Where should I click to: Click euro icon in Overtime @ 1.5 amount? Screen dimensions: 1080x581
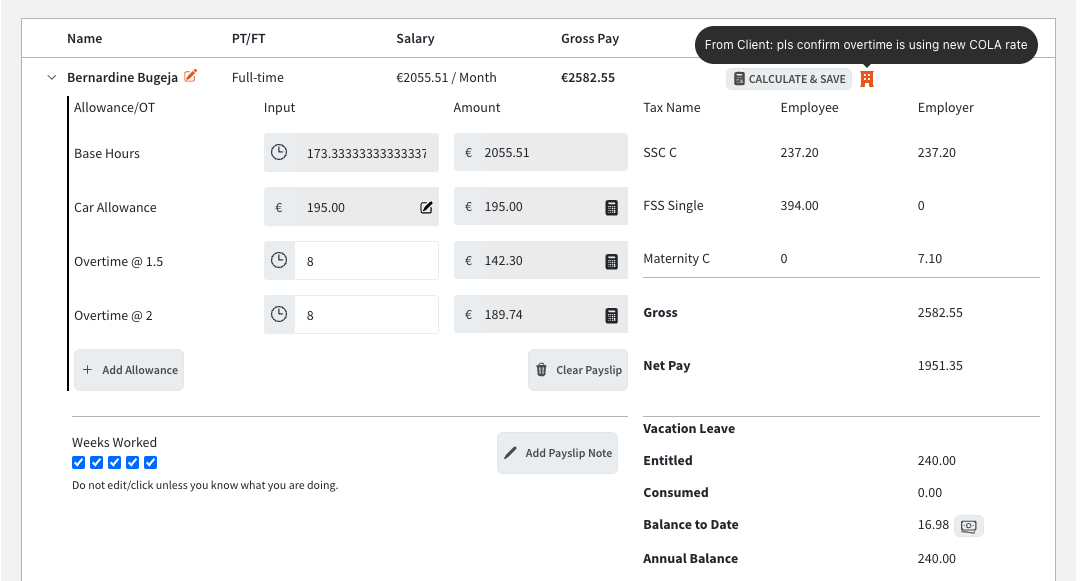click(x=468, y=260)
